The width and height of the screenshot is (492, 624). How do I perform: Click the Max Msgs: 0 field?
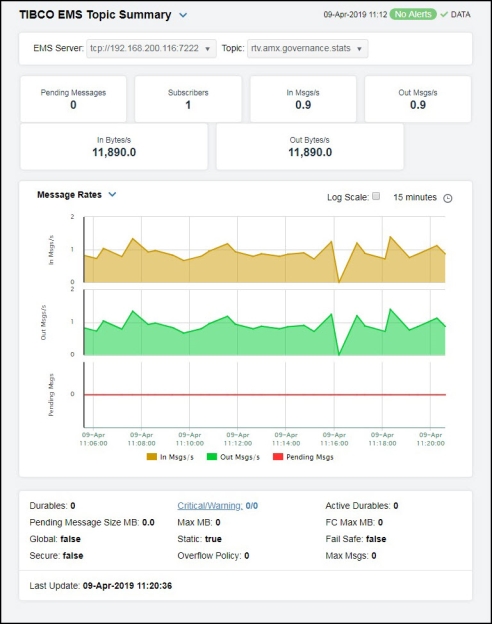coord(351,556)
